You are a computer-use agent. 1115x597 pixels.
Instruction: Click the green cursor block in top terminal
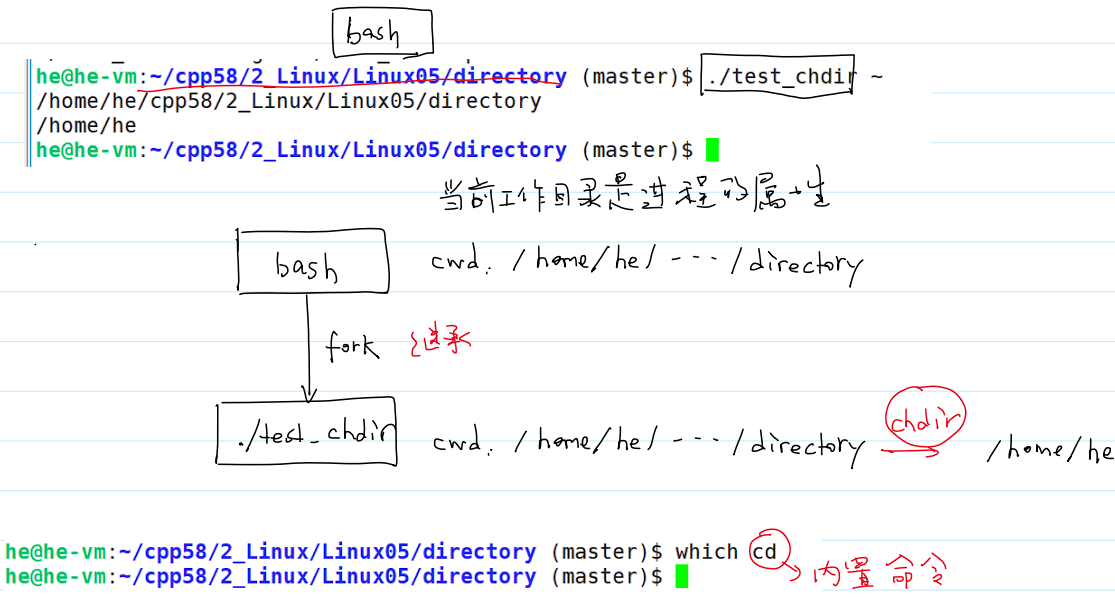[x=712, y=150]
